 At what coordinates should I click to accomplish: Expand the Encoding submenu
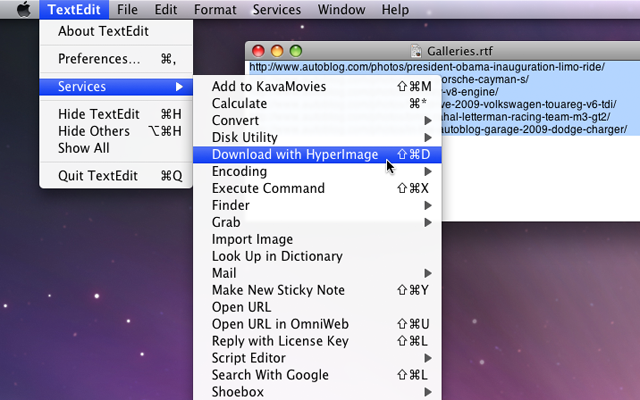pos(320,171)
